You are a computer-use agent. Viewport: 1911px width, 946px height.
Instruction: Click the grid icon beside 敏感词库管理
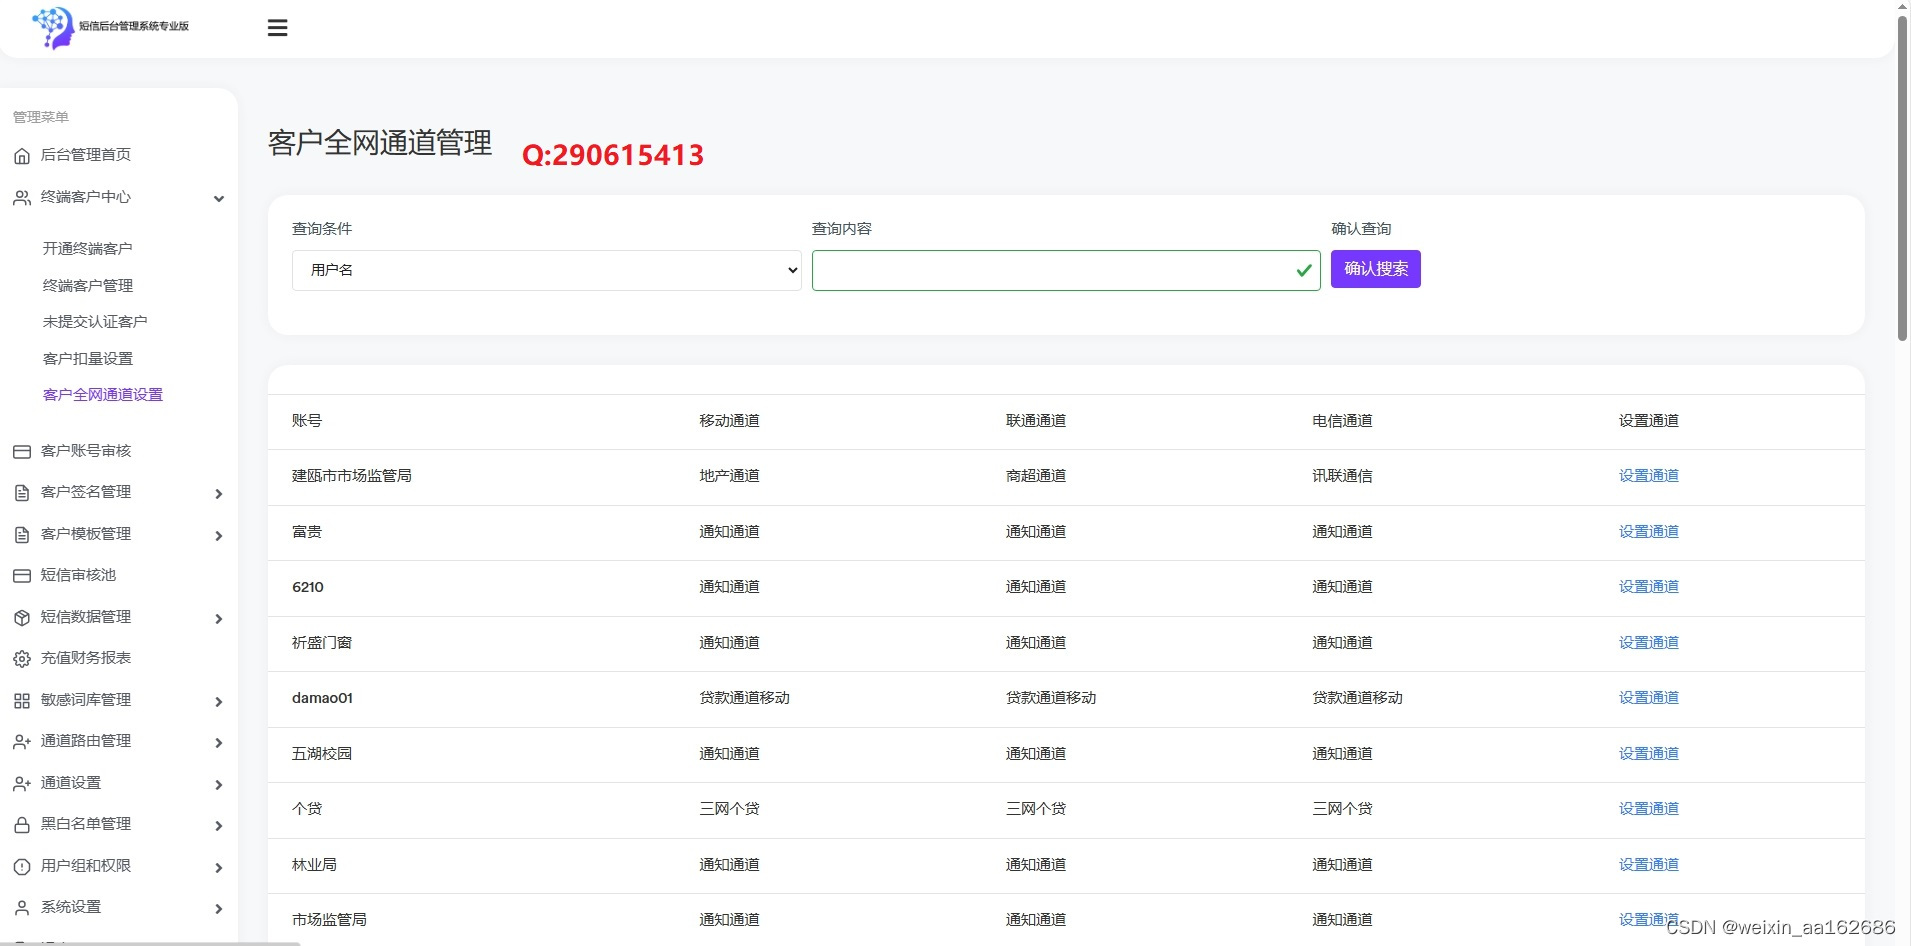coord(22,701)
